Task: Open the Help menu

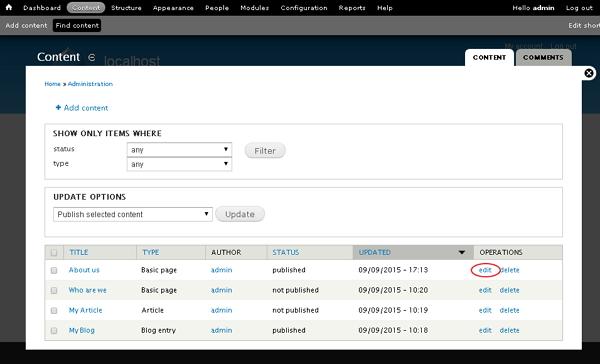Action: (385, 8)
